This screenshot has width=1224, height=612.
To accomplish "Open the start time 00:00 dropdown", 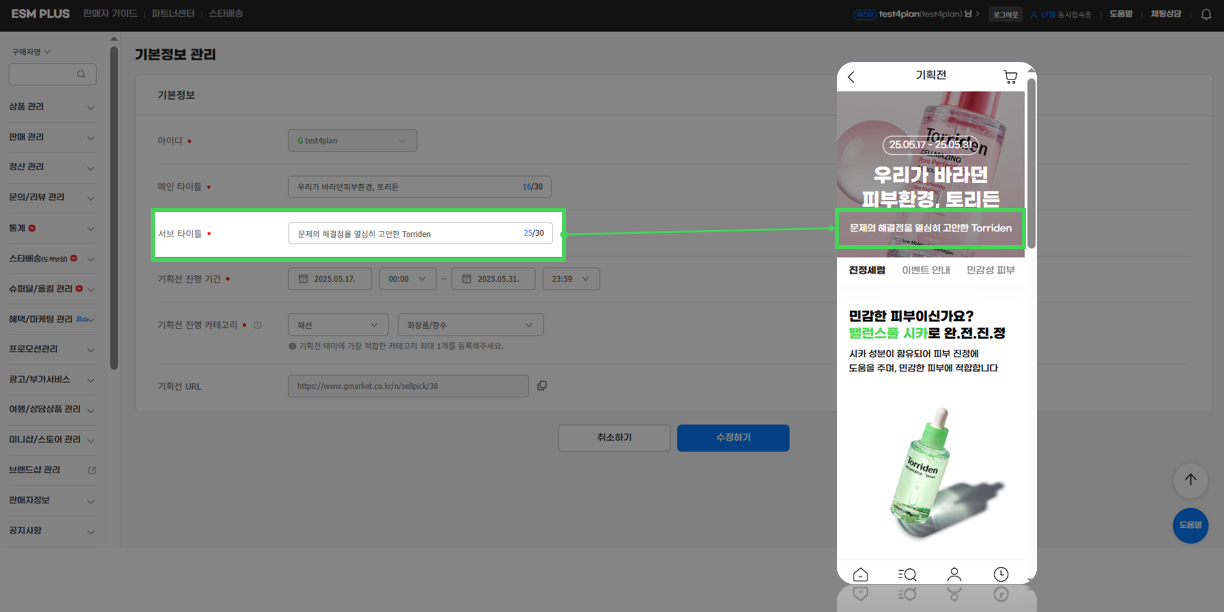I will [409, 279].
